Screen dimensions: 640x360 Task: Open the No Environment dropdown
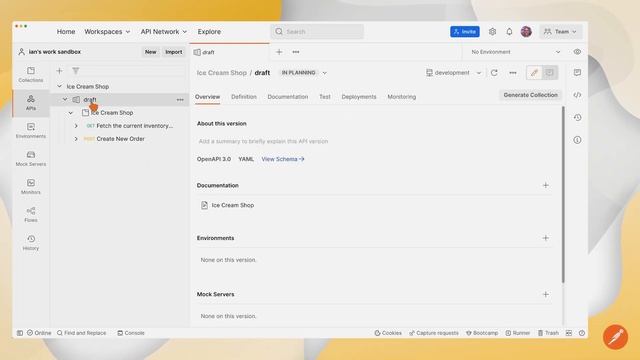pos(516,52)
